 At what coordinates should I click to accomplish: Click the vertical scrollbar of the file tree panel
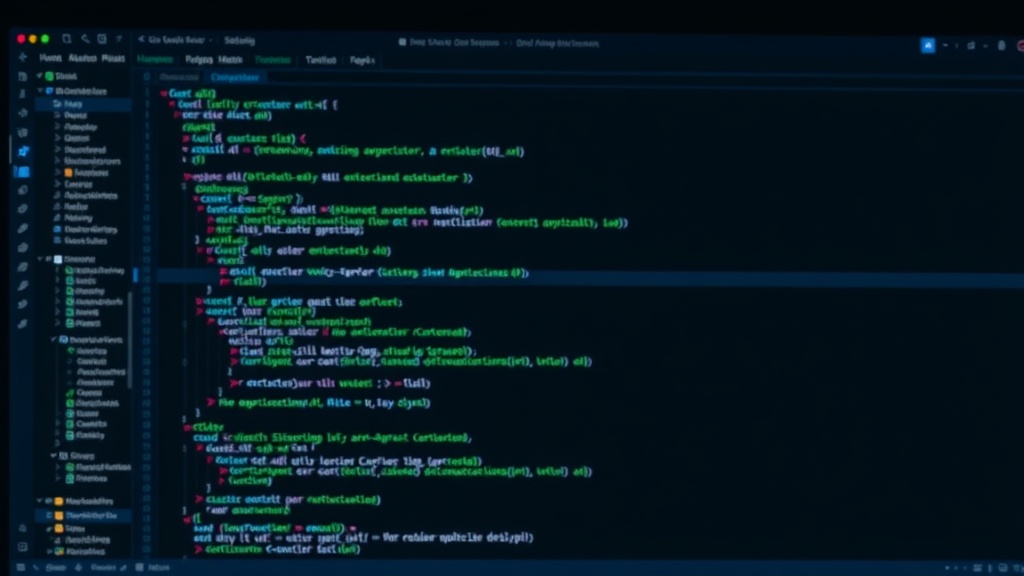click(x=130, y=340)
